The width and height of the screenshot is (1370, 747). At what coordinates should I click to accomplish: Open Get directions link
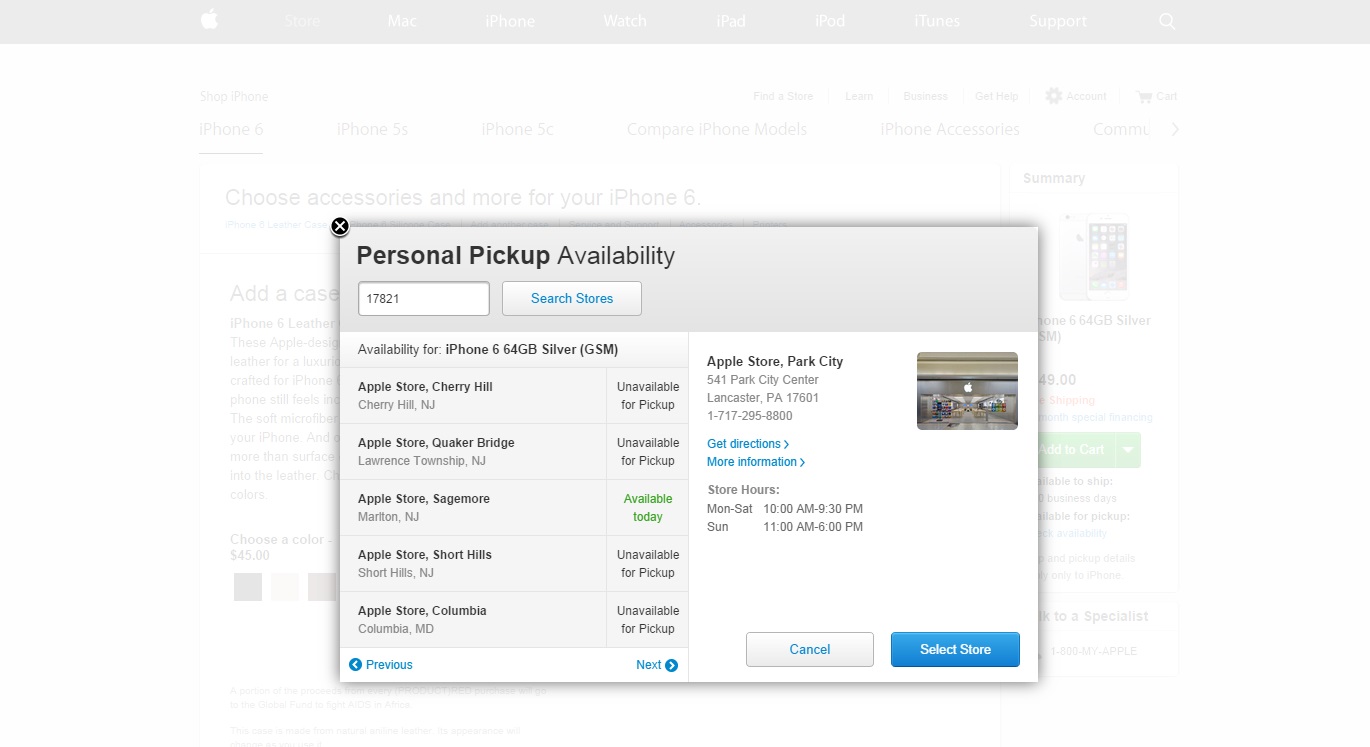point(747,444)
